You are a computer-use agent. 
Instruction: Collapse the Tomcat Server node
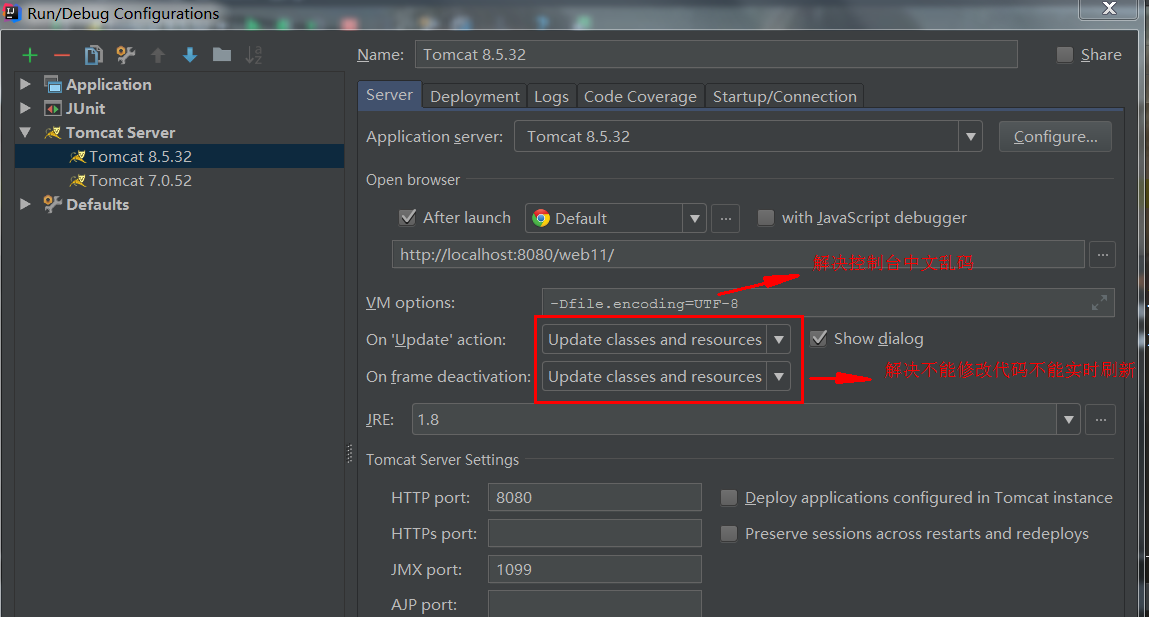click(26, 133)
